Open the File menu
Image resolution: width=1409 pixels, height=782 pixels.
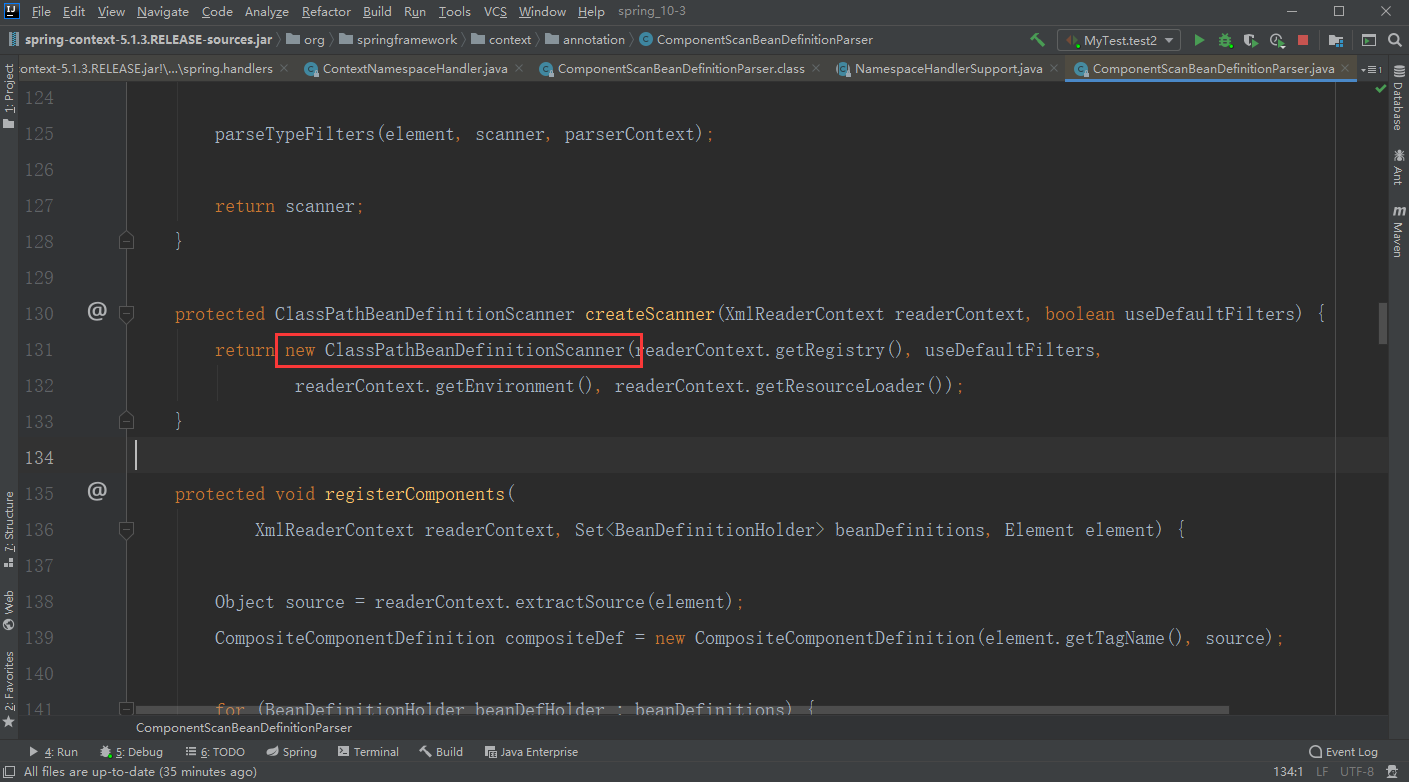[x=41, y=12]
